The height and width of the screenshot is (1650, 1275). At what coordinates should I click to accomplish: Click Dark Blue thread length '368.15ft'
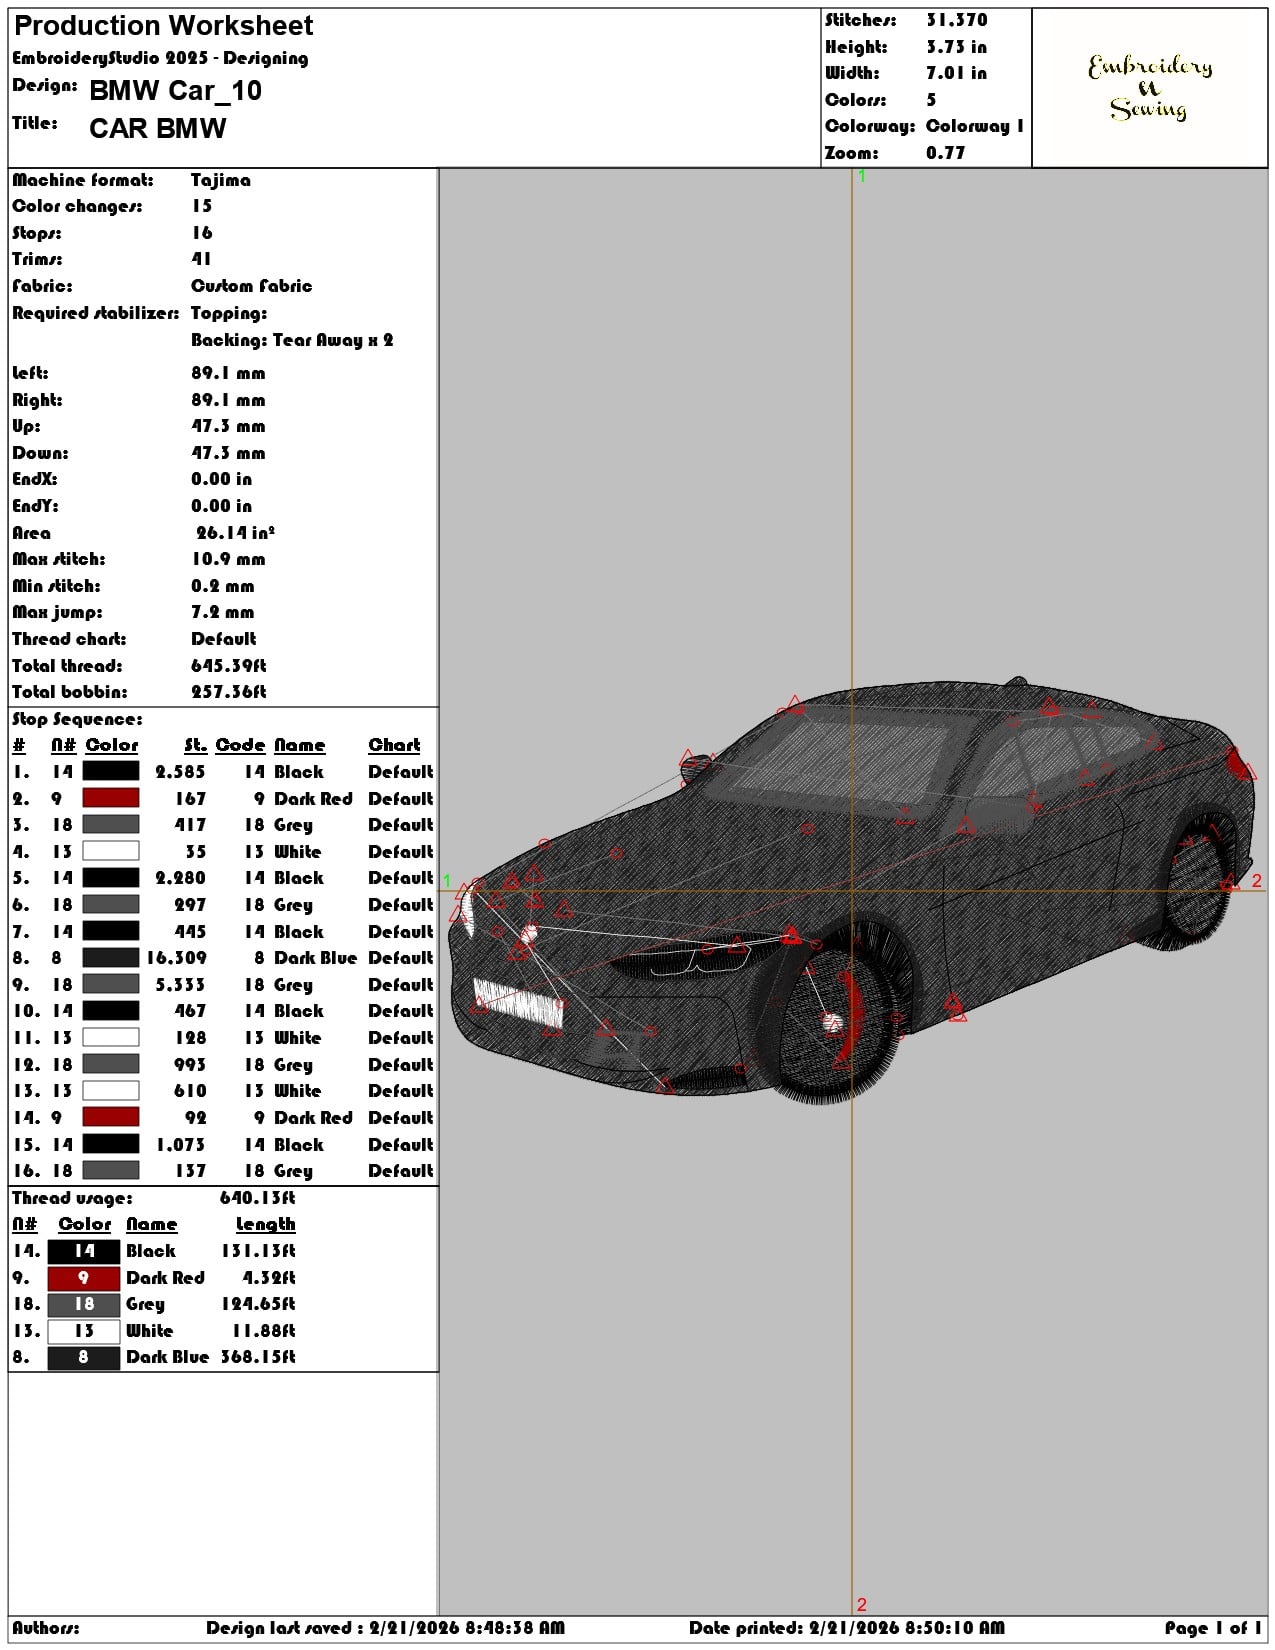258,1357
